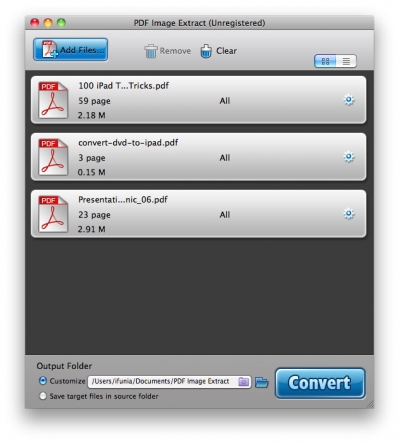The width and height of the screenshot is (400, 443).
Task: Click All page range for 100 iPad file
Action: coord(225,101)
